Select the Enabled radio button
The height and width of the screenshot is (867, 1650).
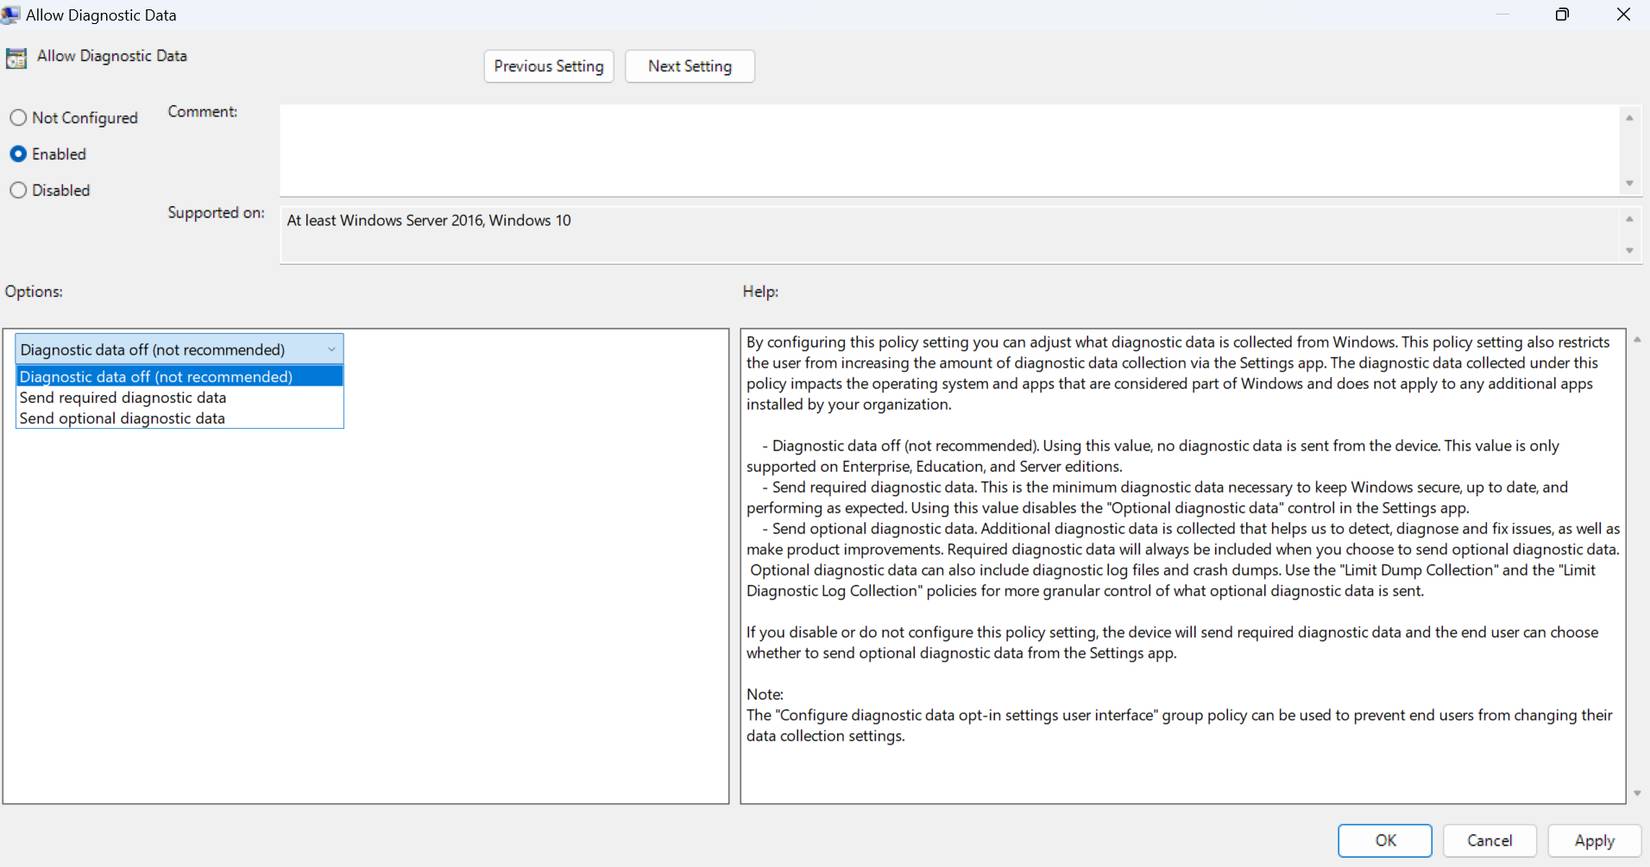(x=18, y=154)
